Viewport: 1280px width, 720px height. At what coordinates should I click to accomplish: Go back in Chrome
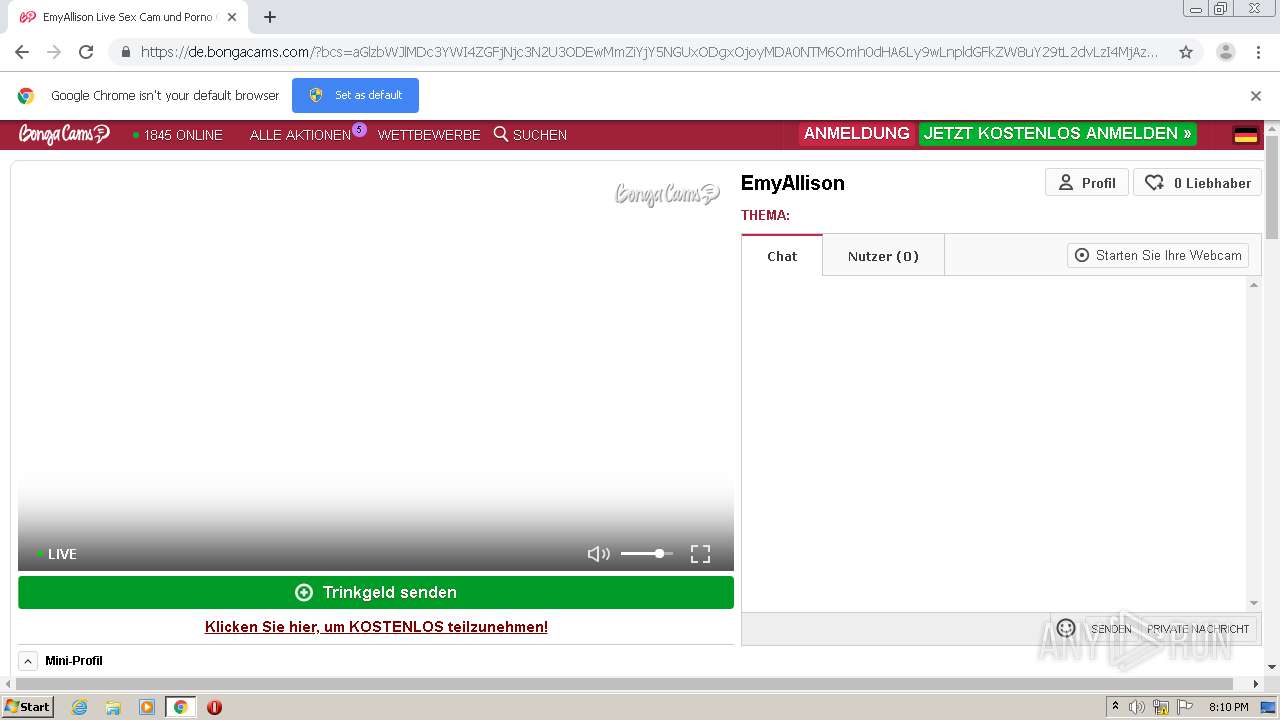22,52
